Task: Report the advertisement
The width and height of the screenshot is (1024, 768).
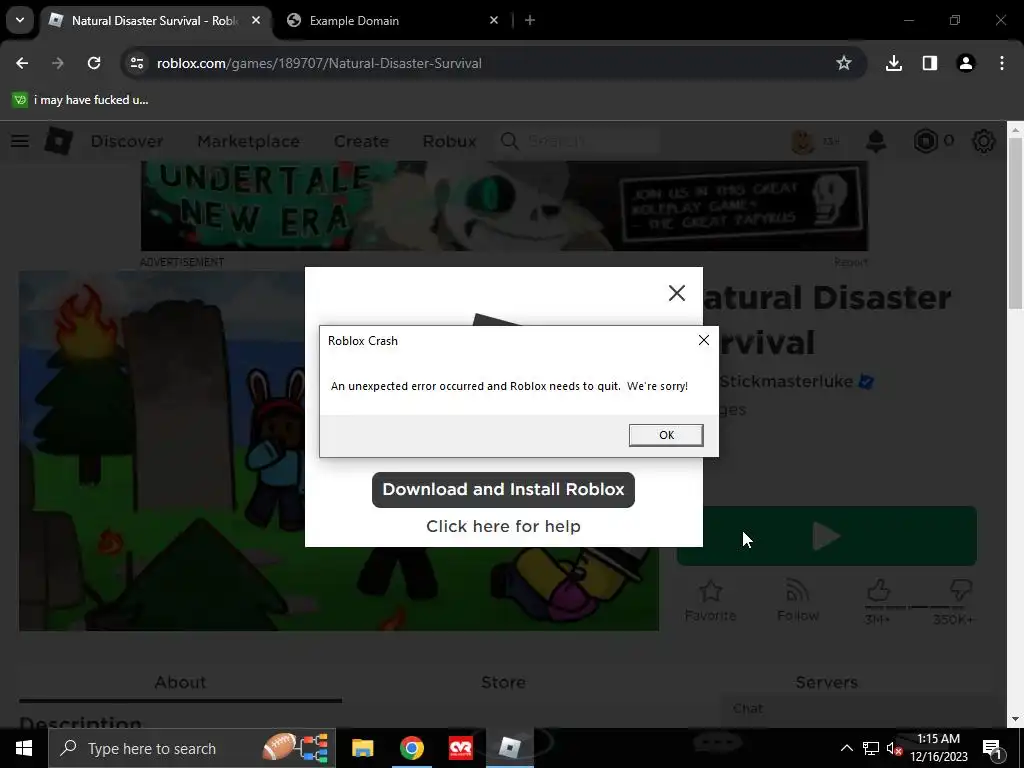Action: coord(850,262)
